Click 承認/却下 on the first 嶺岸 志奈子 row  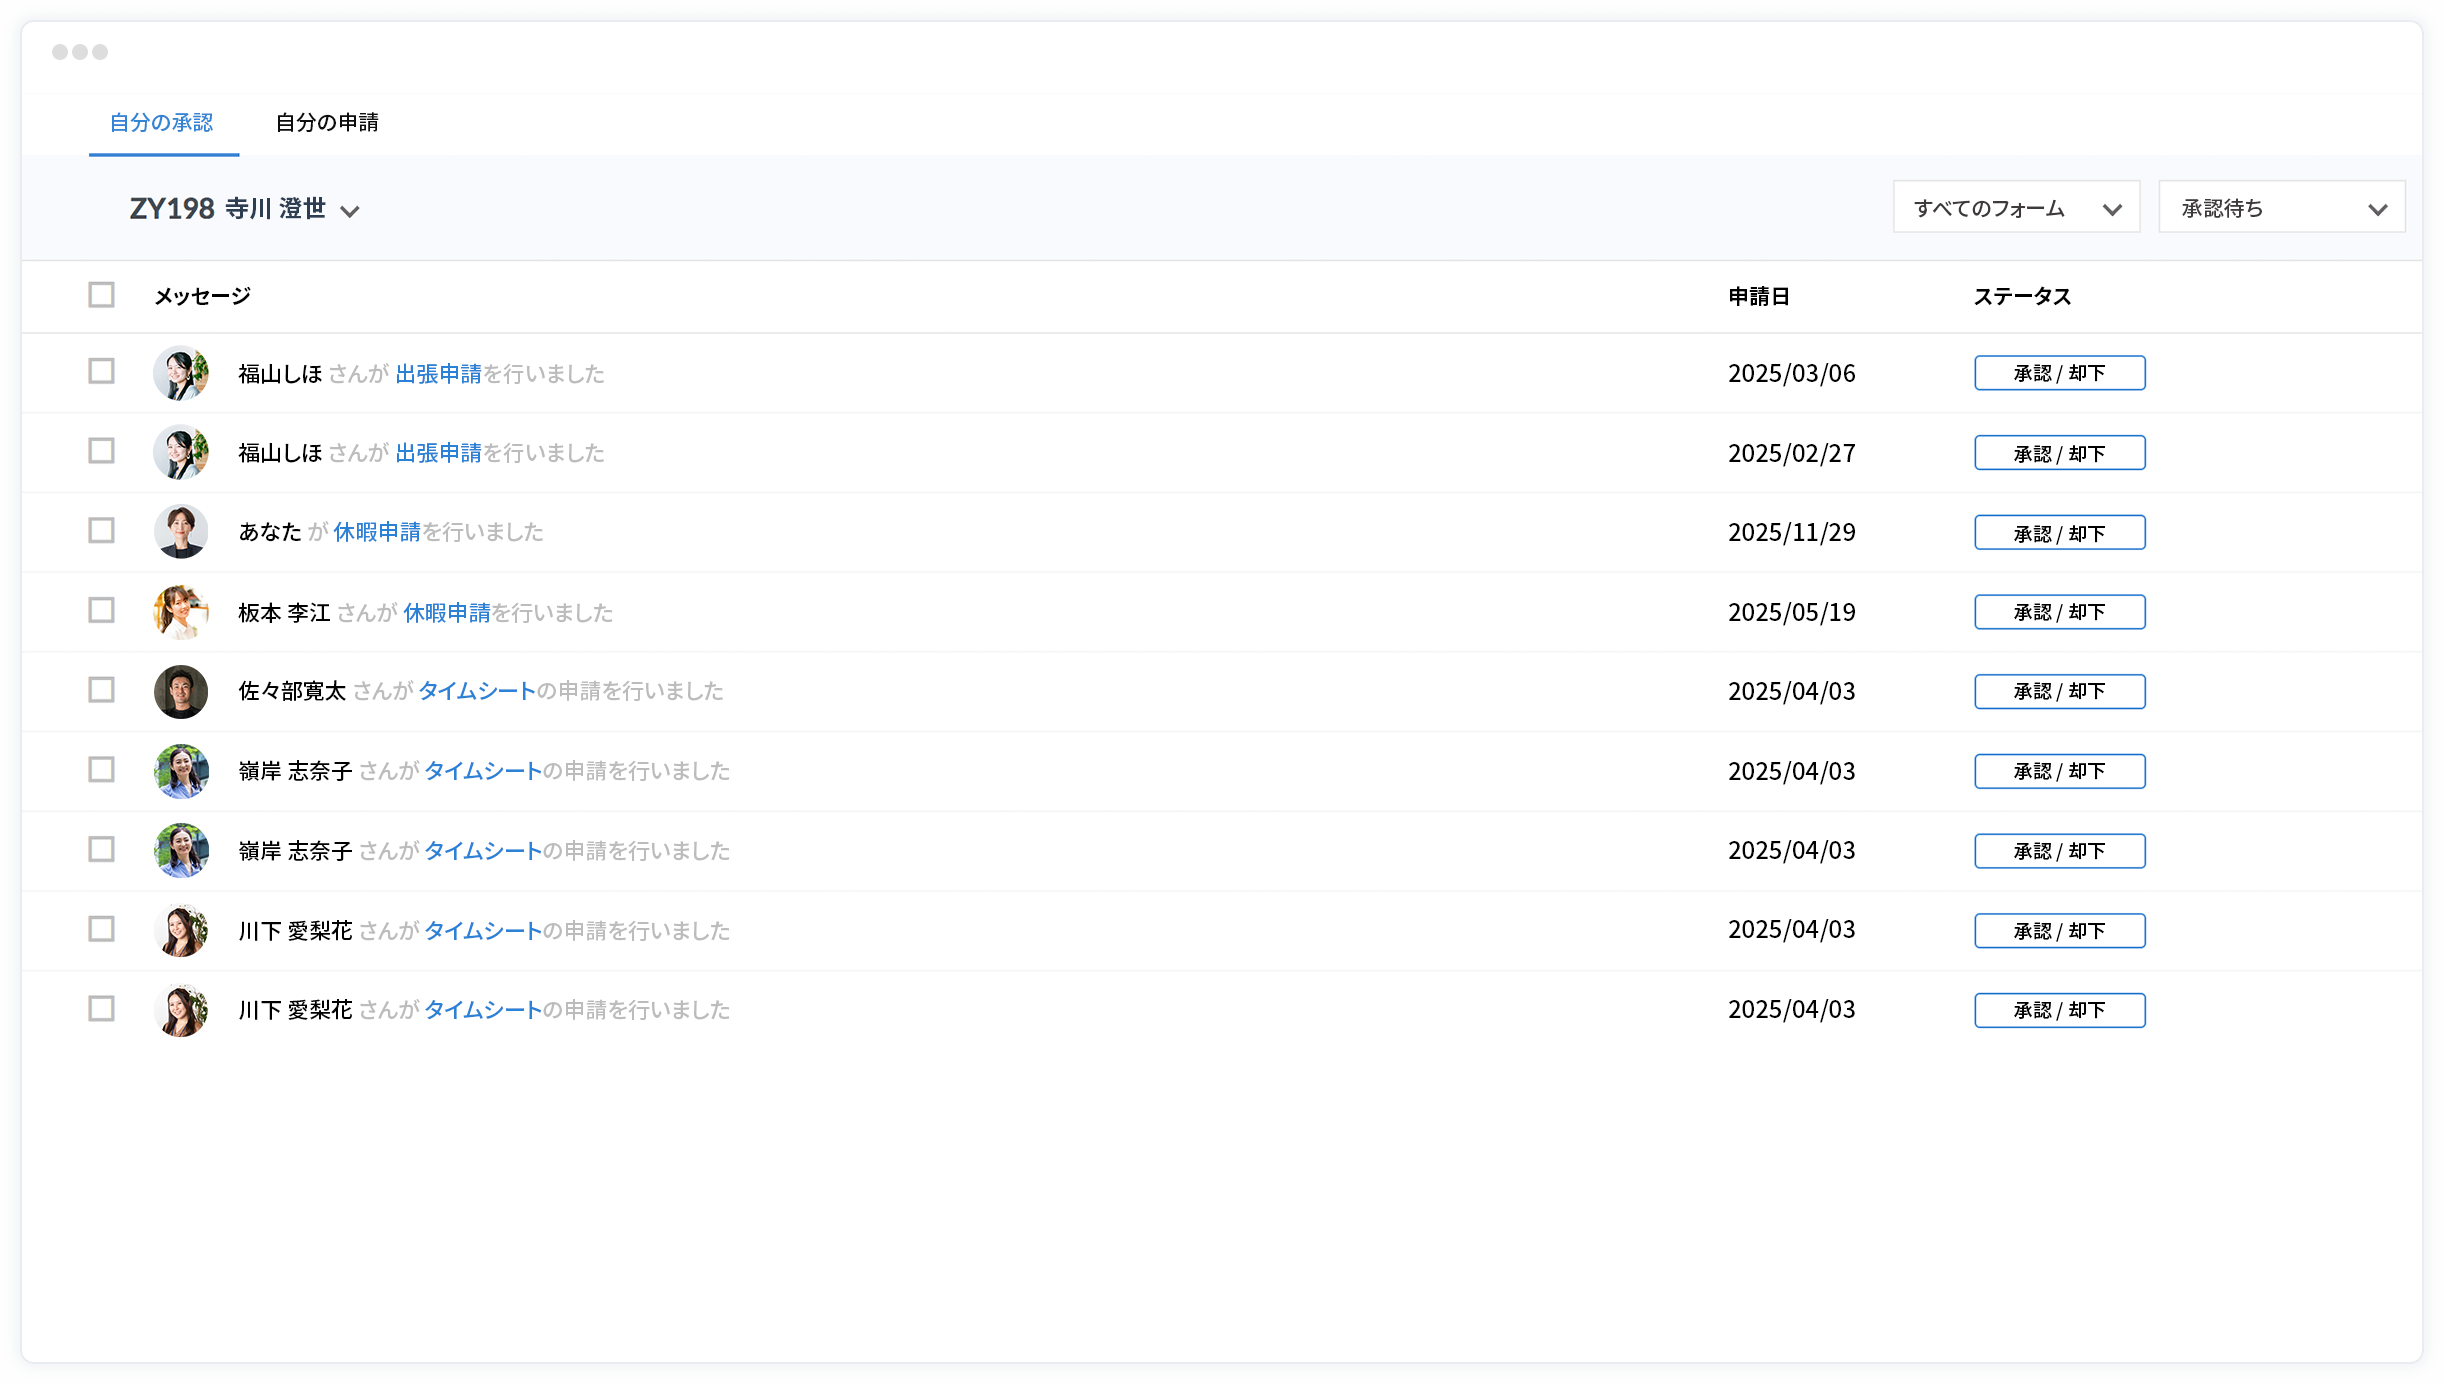pos(2059,771)
